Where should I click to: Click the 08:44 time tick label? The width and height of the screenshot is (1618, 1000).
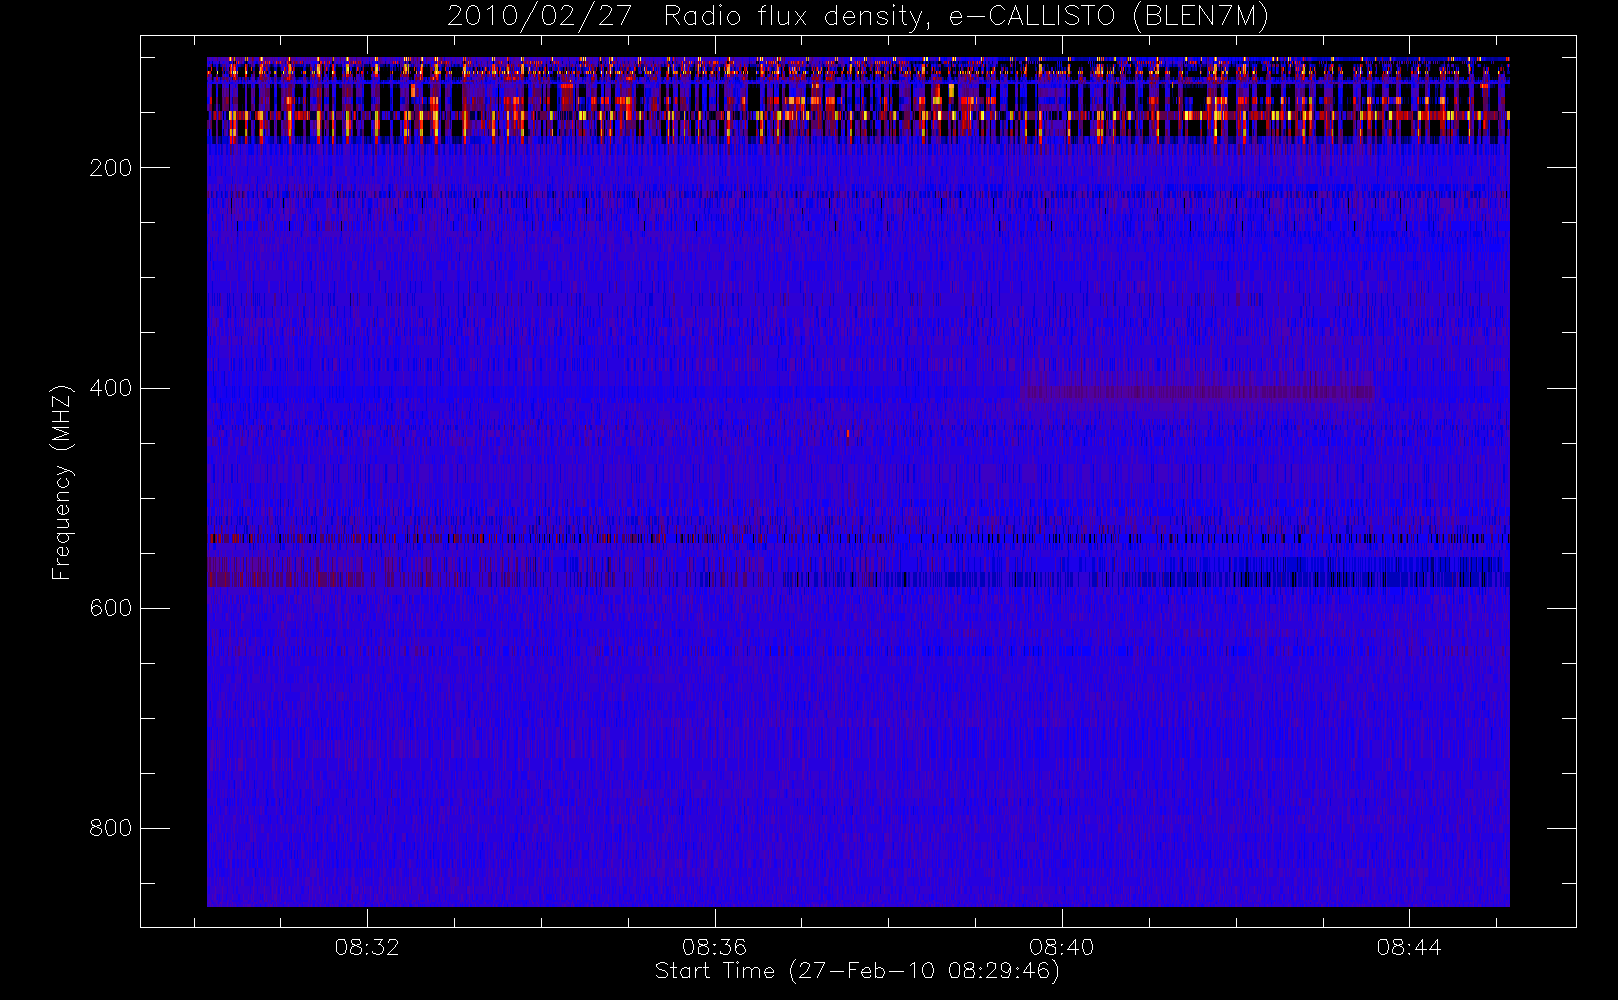click(x=1409, y=947)
